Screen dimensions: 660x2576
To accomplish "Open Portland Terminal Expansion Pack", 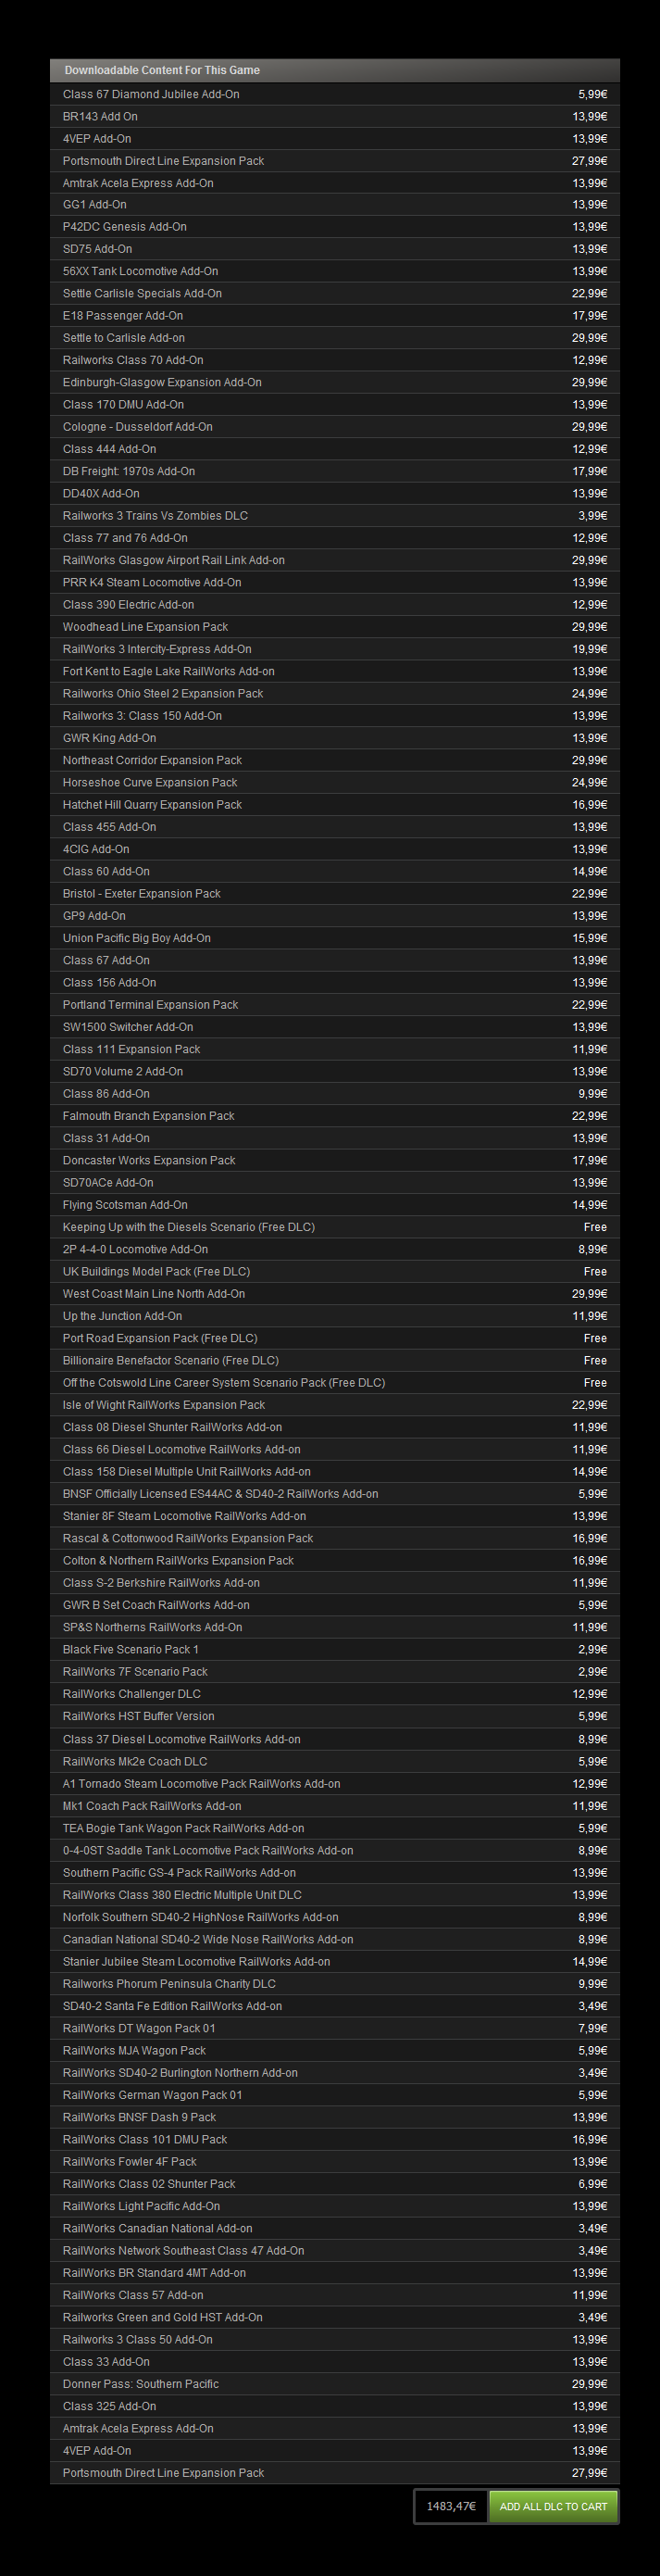I will (335, 1005).
